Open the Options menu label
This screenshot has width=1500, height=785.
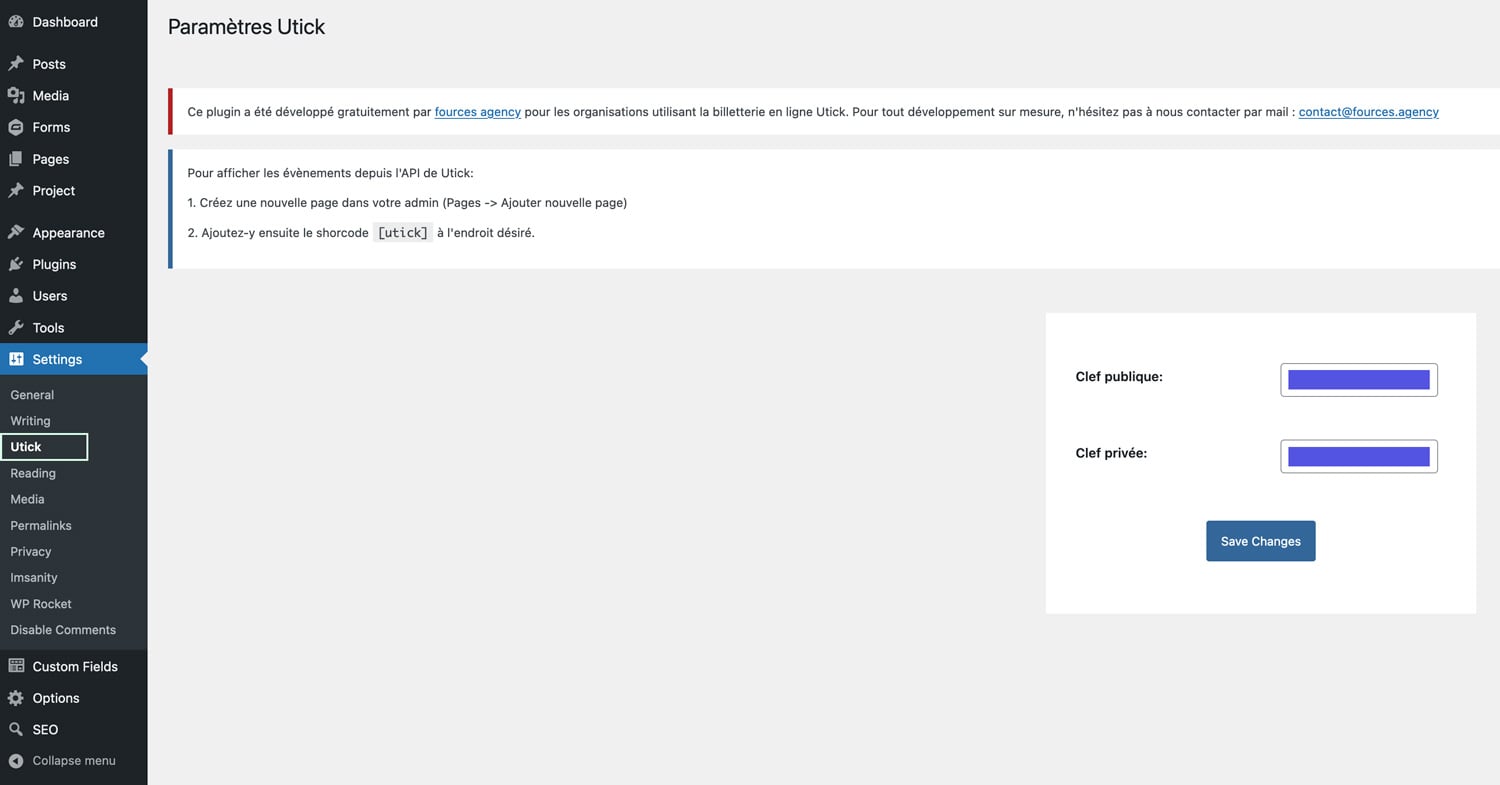[x=56, y=698]
